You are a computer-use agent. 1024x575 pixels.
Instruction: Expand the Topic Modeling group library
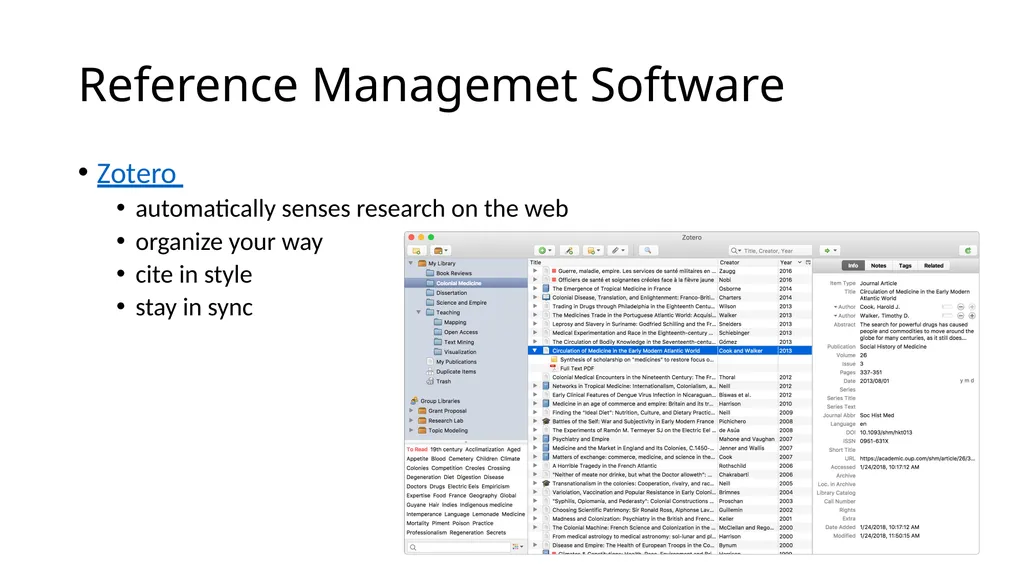tap(411, 431)
